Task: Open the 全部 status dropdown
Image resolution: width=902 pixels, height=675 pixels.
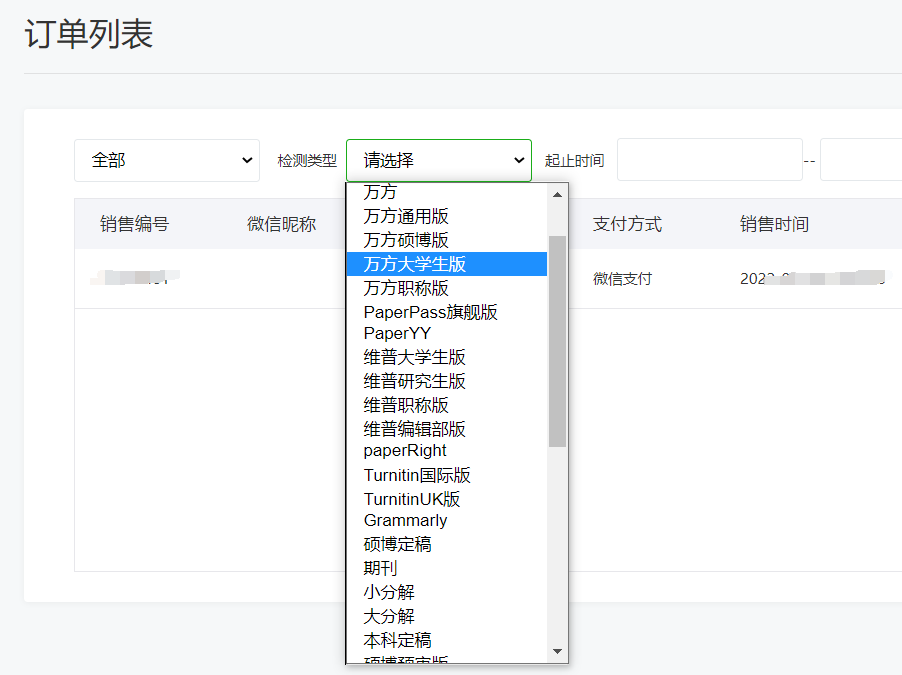Action: pyautogui.click(x=167, y=160)
